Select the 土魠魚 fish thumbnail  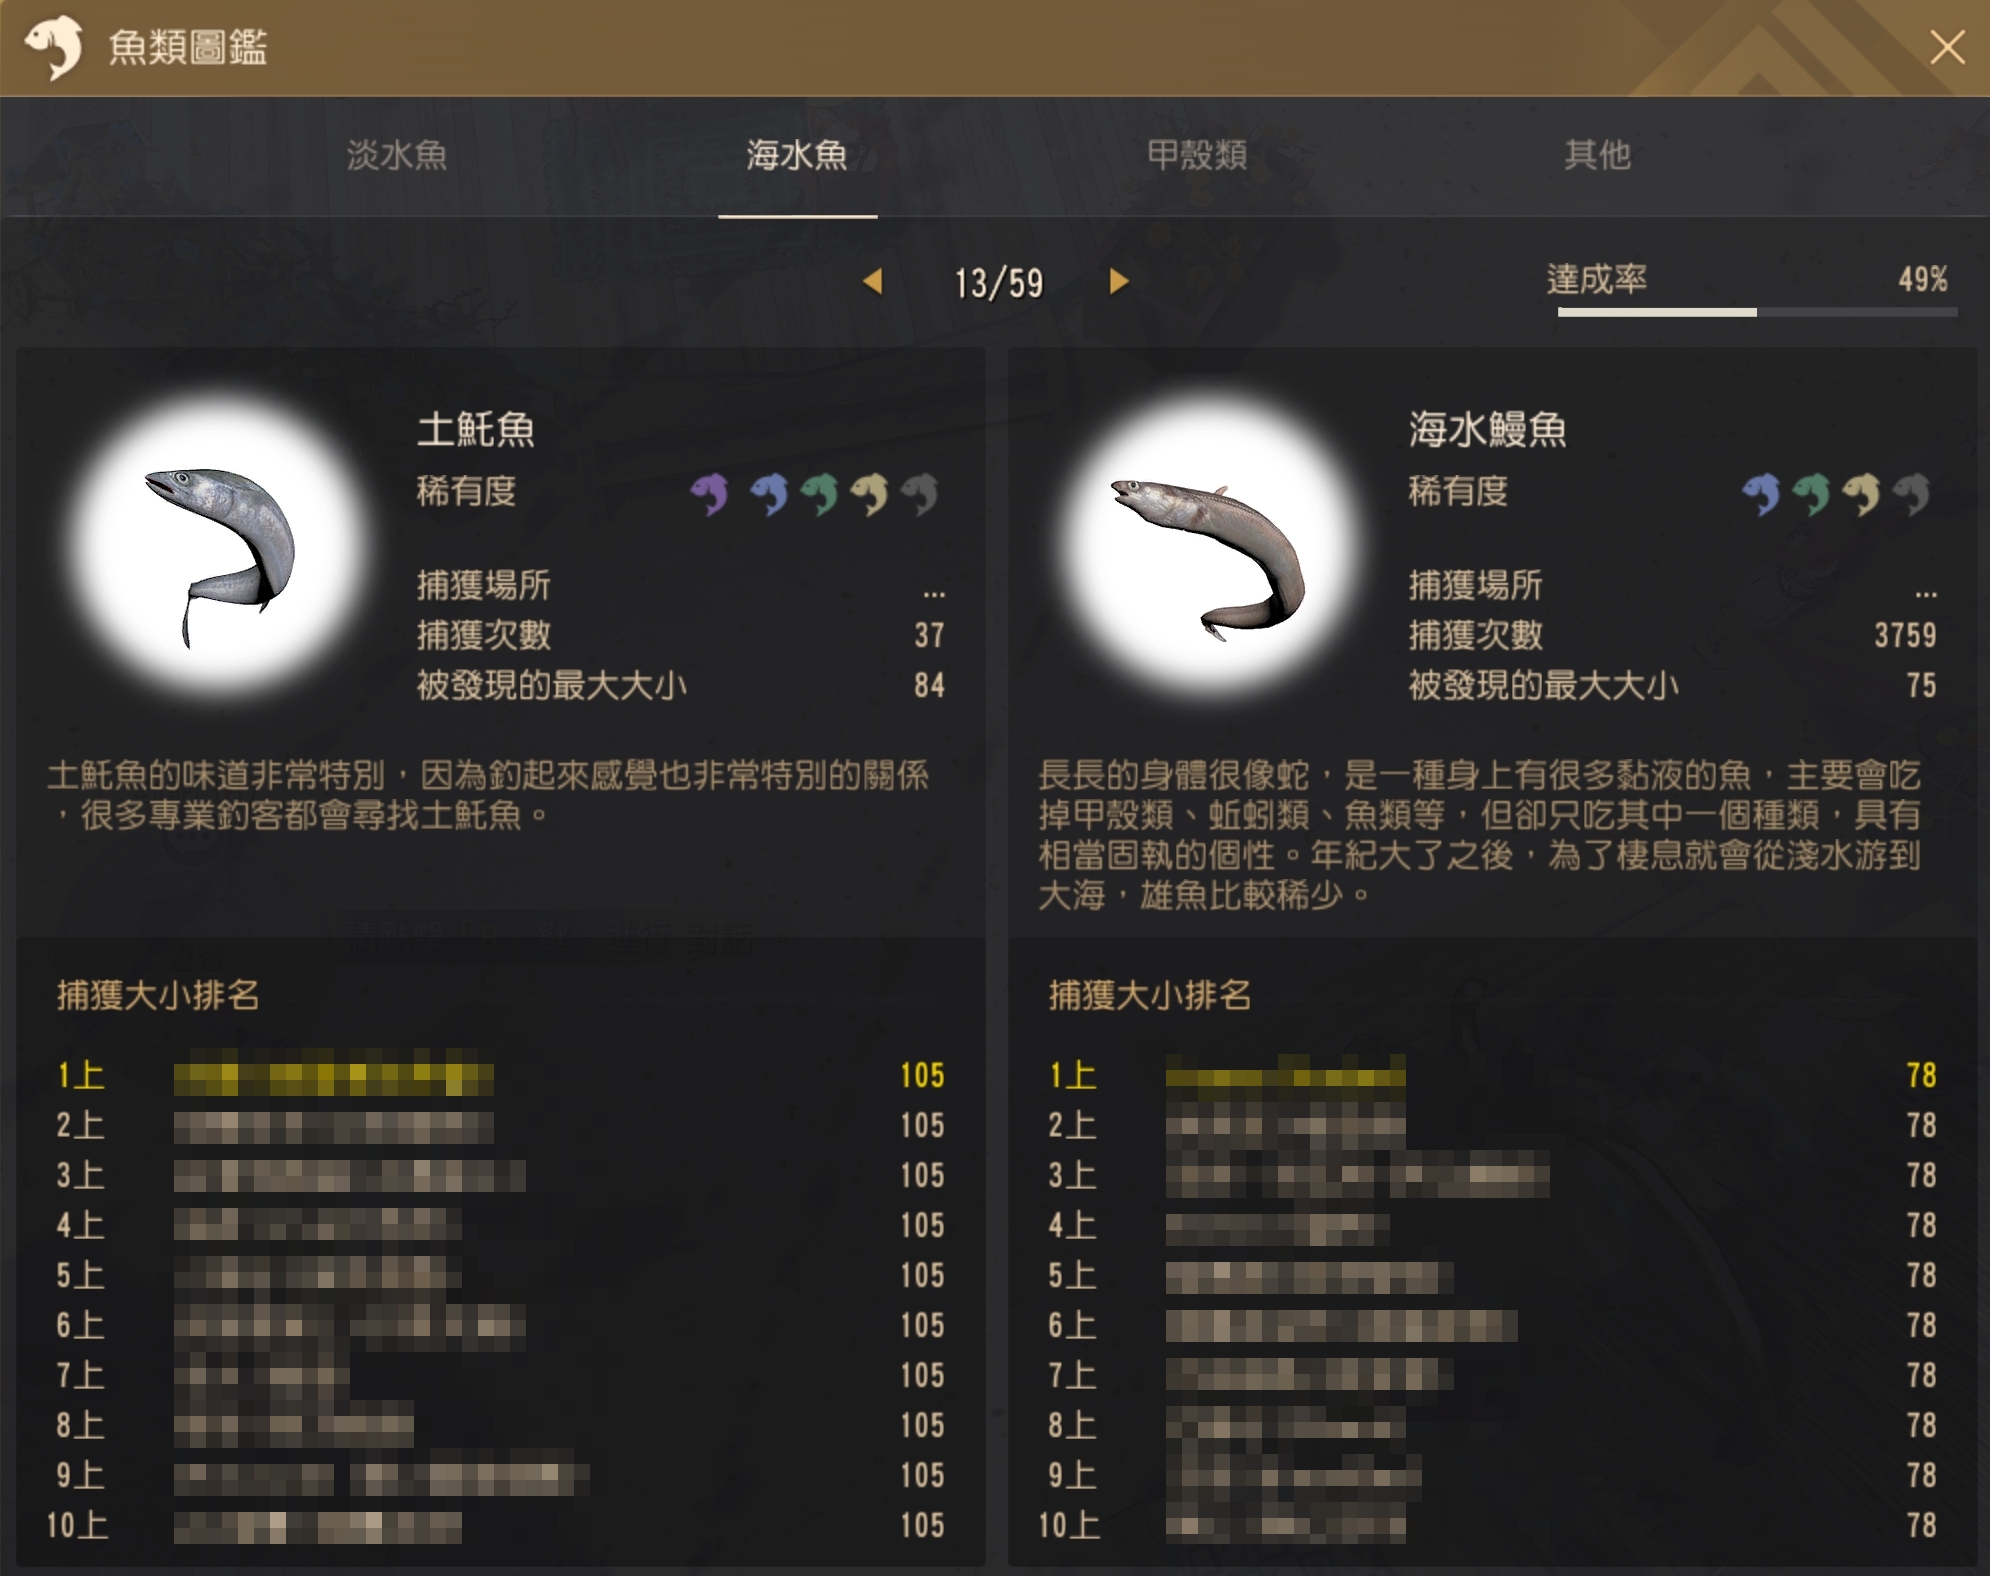click(220, 548)
